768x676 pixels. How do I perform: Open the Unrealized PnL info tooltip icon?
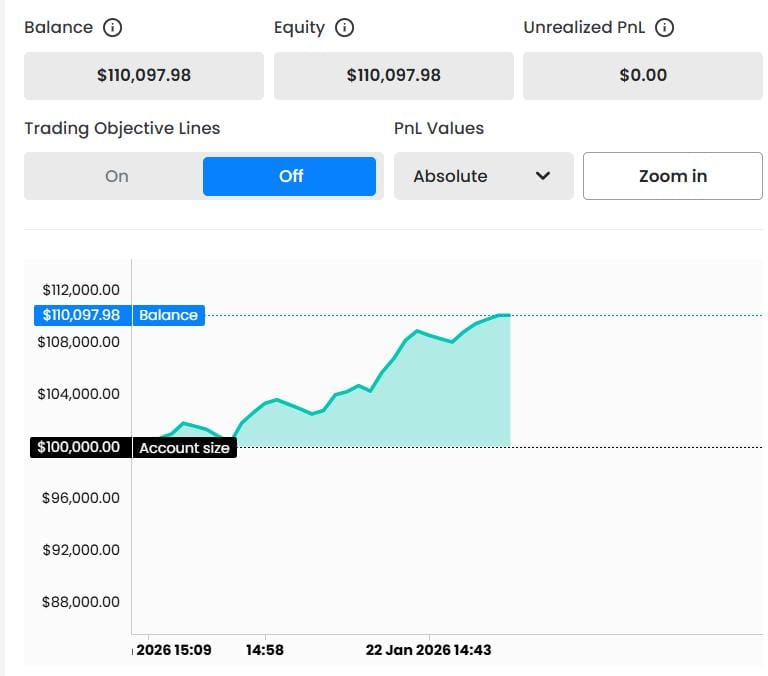click(664, 28)
